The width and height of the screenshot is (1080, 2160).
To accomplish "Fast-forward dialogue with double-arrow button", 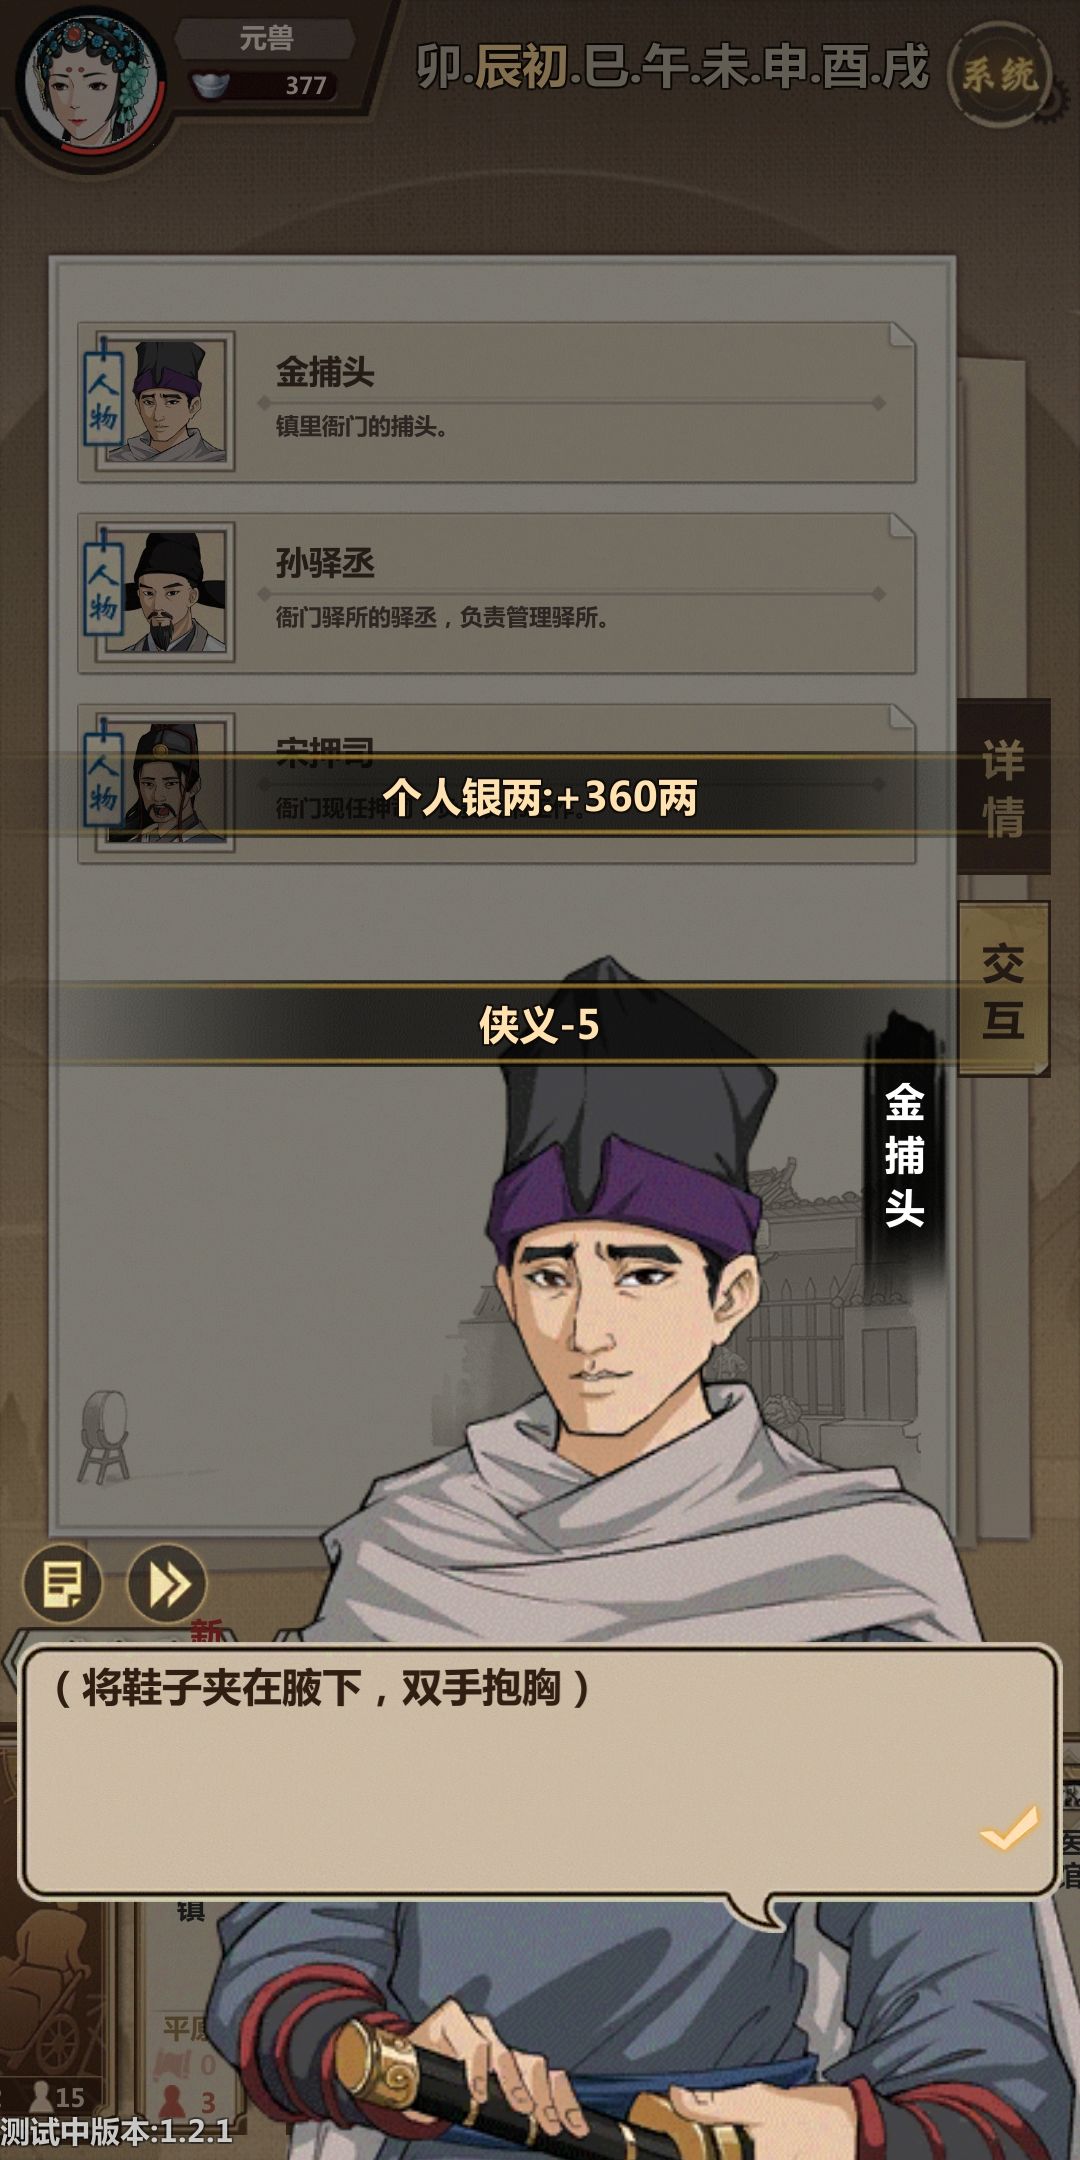I will tap(167, 1583).
